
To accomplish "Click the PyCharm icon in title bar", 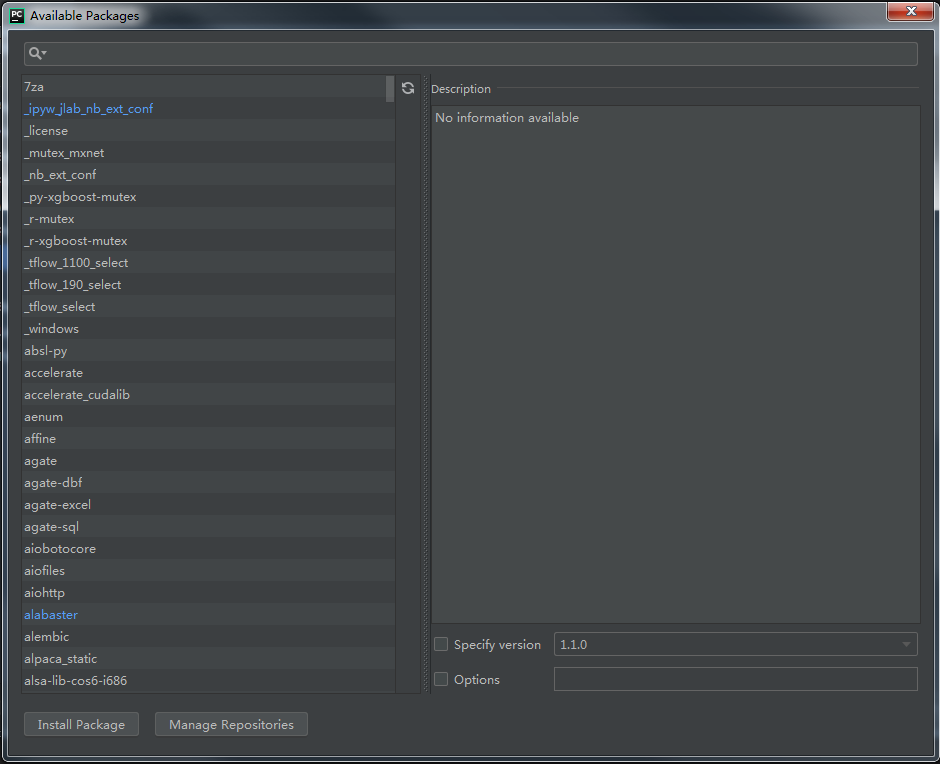I will pyautogui.click(x=17, y=16).
